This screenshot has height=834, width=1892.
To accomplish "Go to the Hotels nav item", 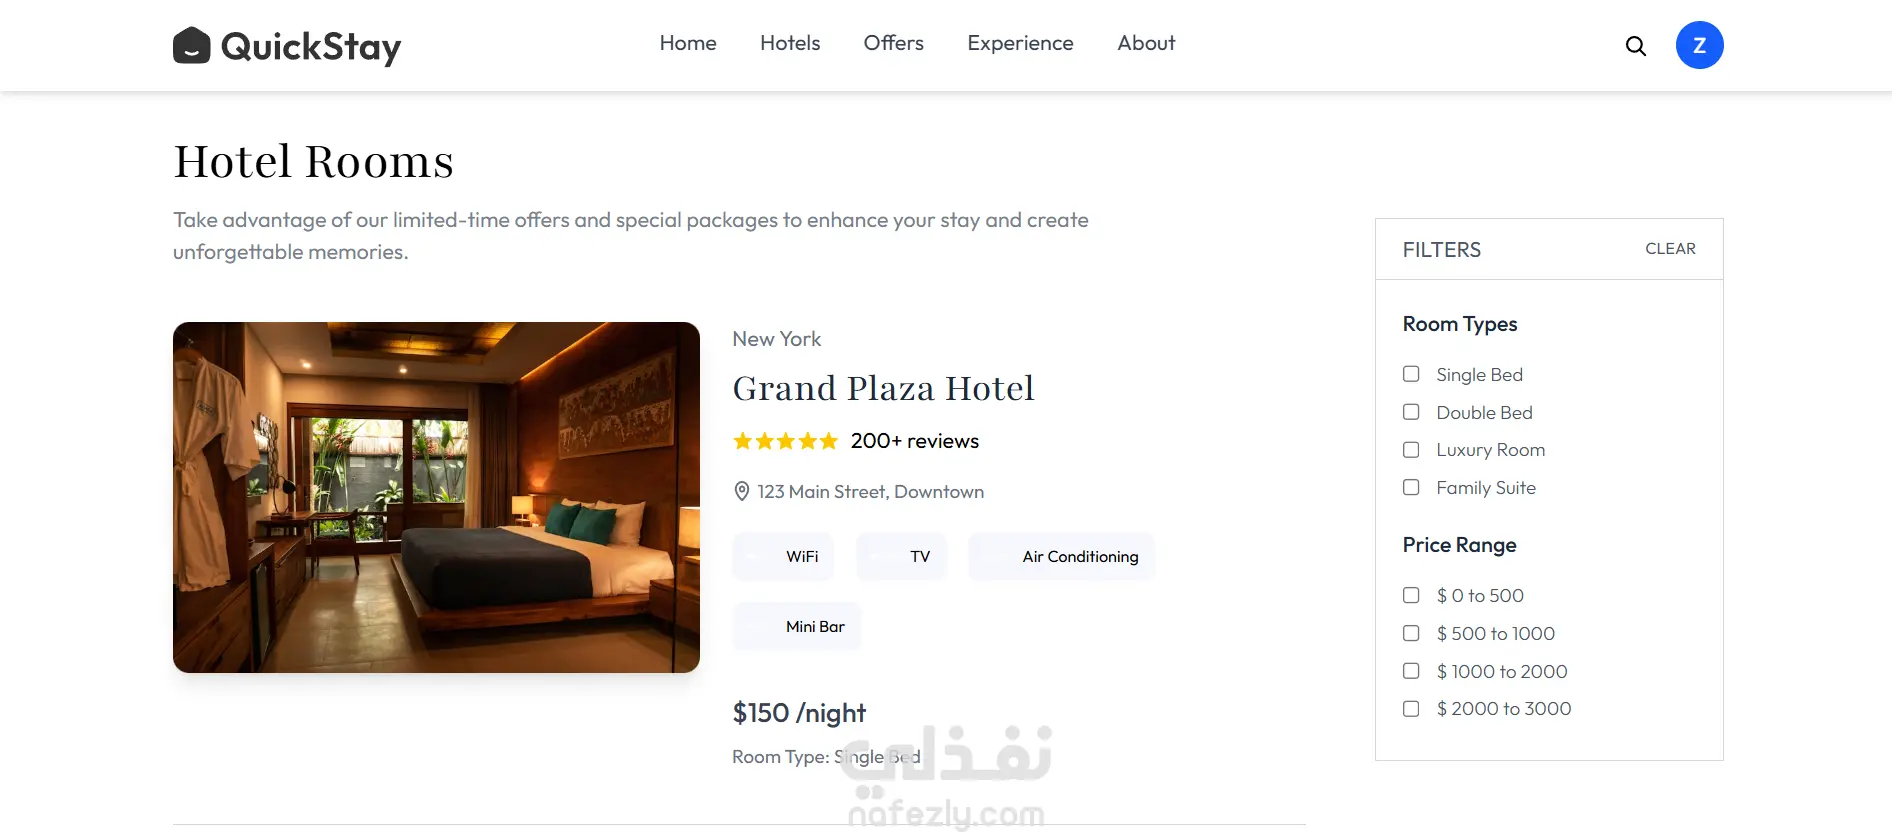I will [x=790, y=43].
